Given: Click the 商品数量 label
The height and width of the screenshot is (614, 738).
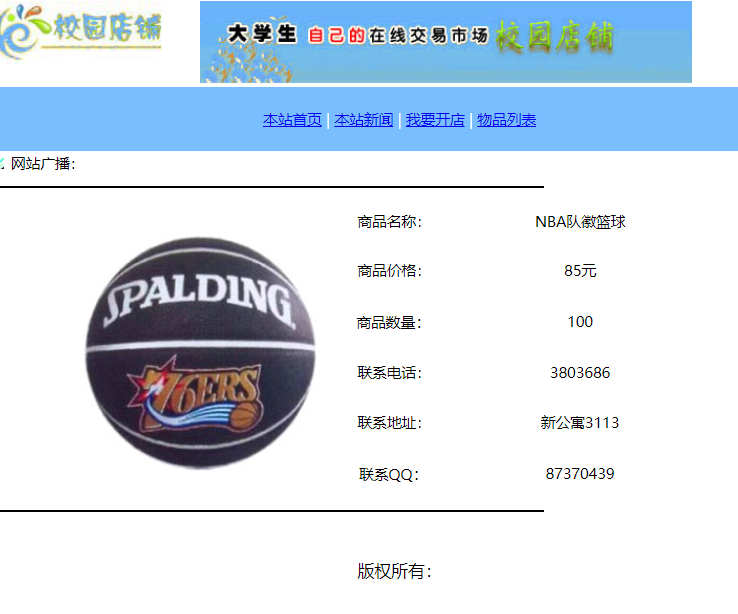Looking at the screenshot, I should coord(389,323).
